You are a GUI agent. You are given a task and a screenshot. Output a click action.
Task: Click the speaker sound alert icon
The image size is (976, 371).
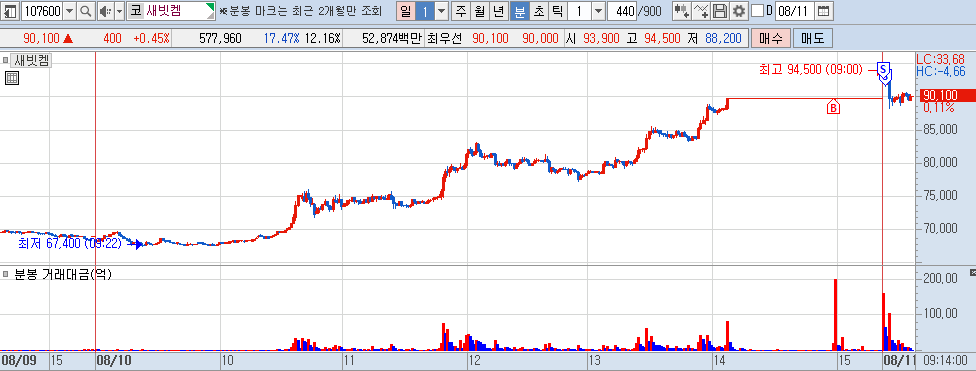pyautogui.click(x=105, y=11)
